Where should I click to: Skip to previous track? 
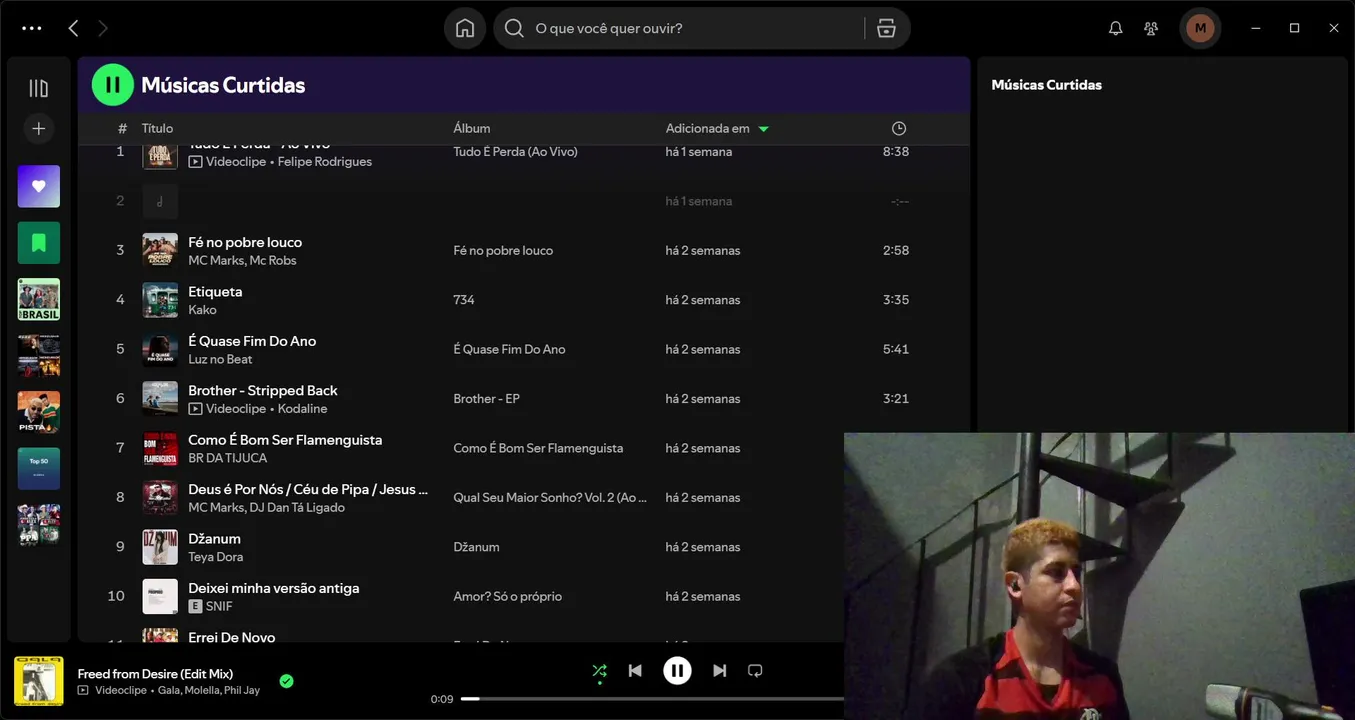(x=635, y=671)
